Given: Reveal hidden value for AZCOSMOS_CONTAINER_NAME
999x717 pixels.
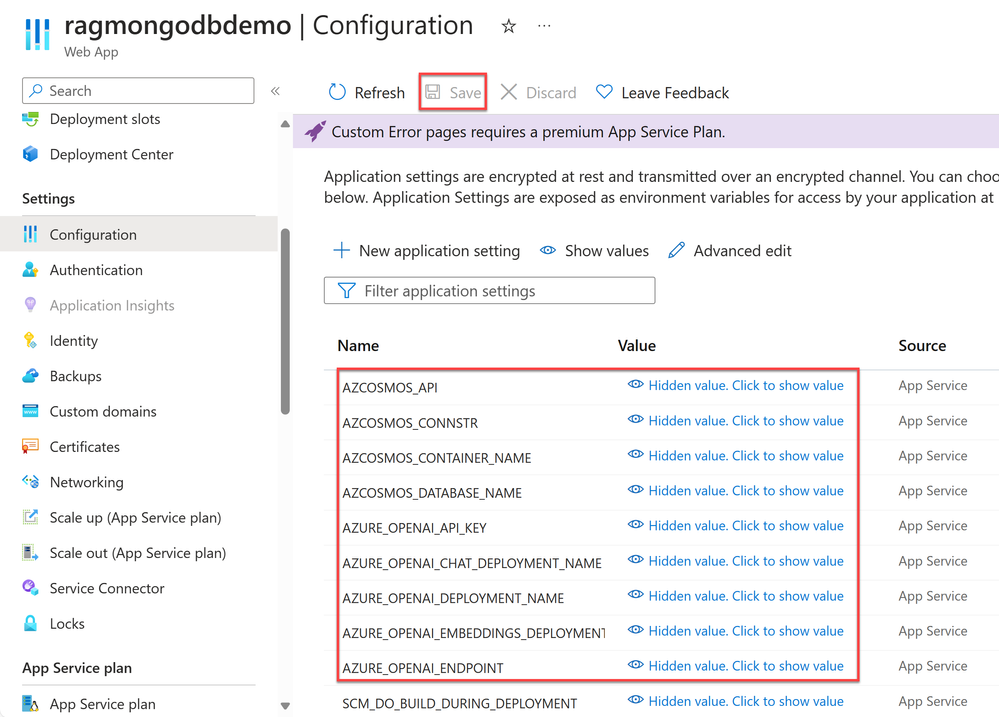Looking at the screenshot, I should coord(736,456).
